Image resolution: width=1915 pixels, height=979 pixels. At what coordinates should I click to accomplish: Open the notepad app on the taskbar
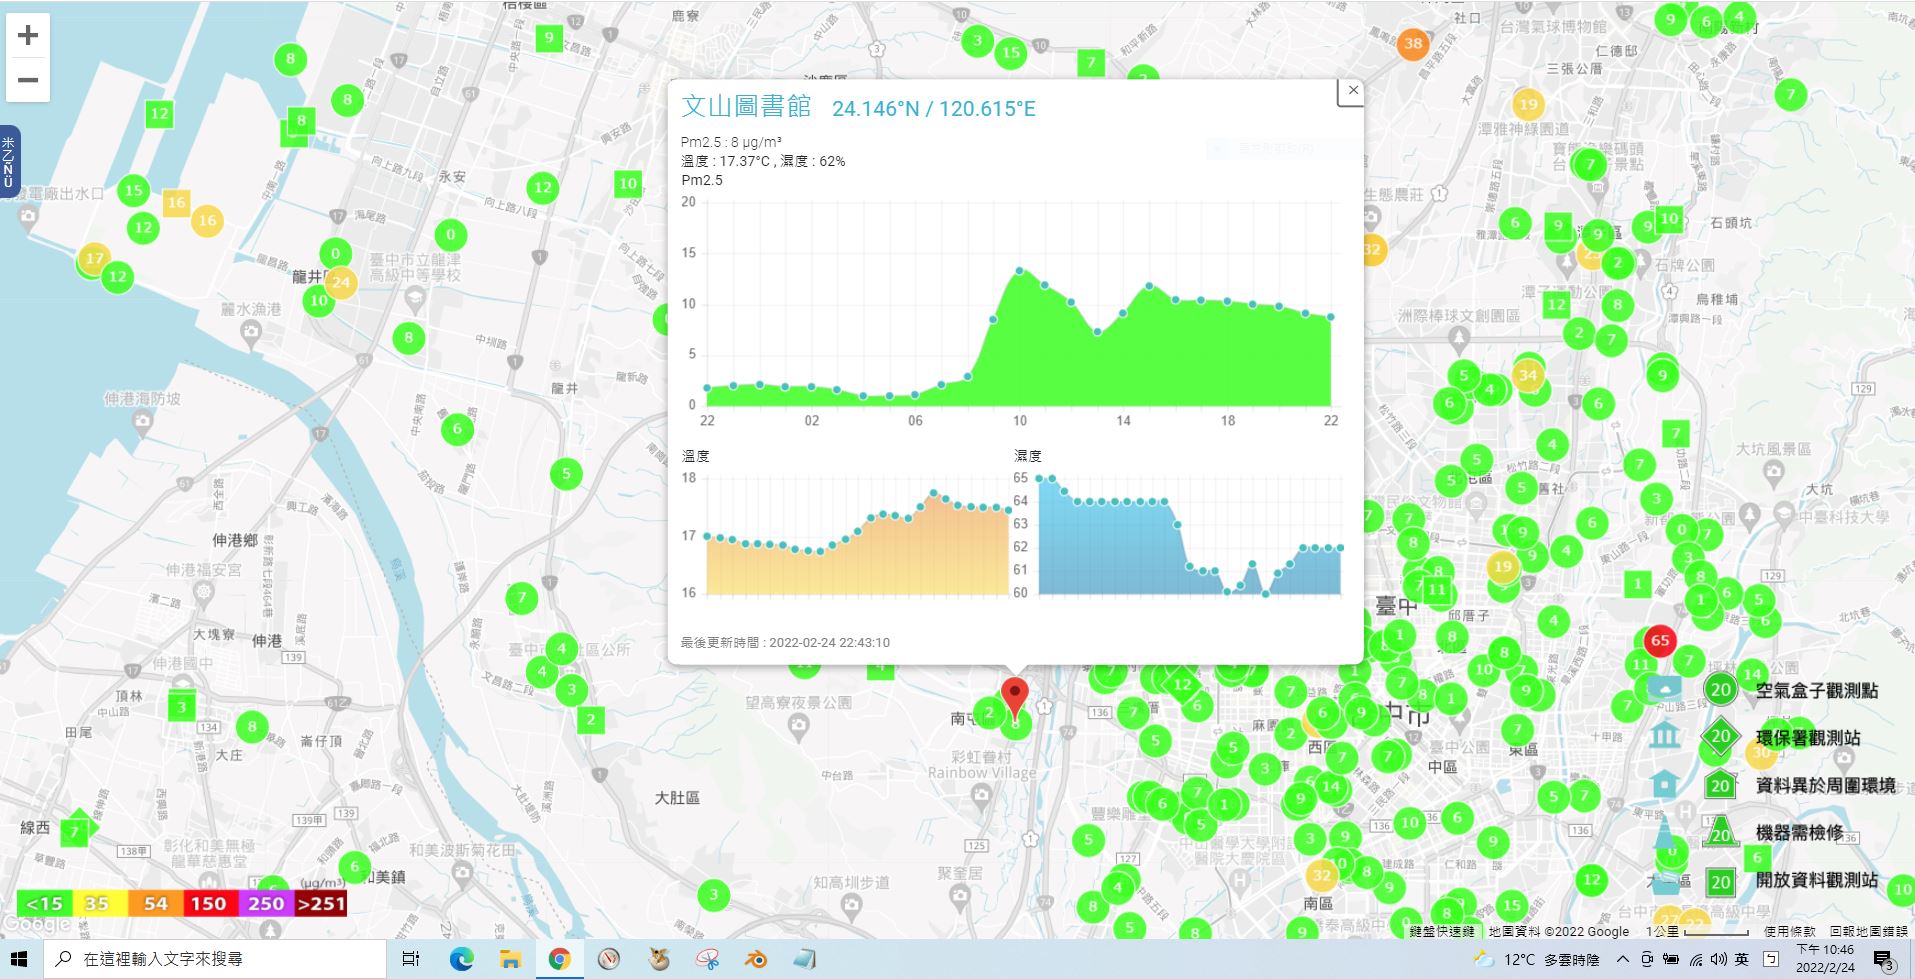point(805,959)
